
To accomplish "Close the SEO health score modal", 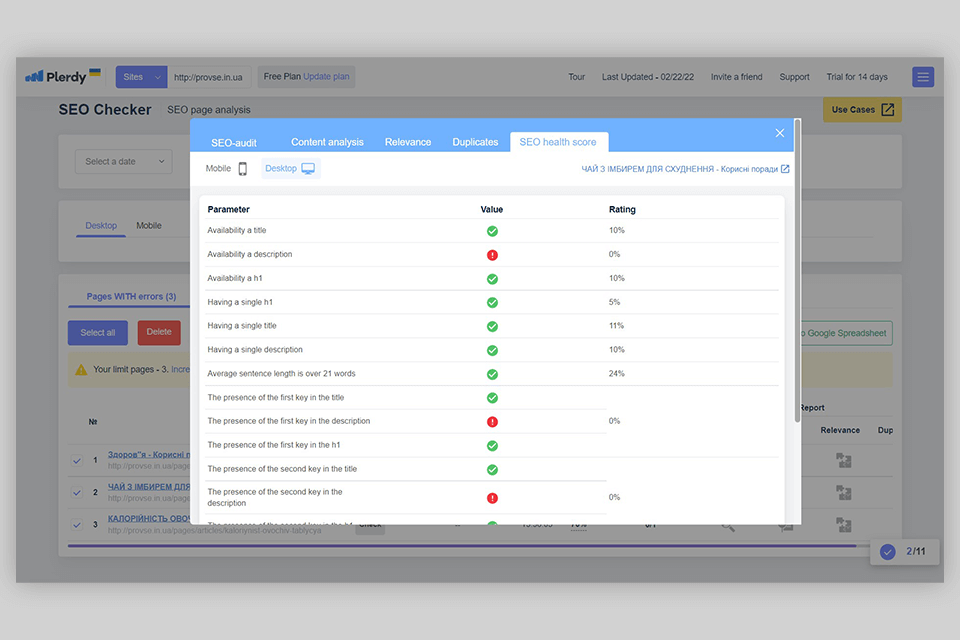I will pyautogui.click(x=779, y=133).
